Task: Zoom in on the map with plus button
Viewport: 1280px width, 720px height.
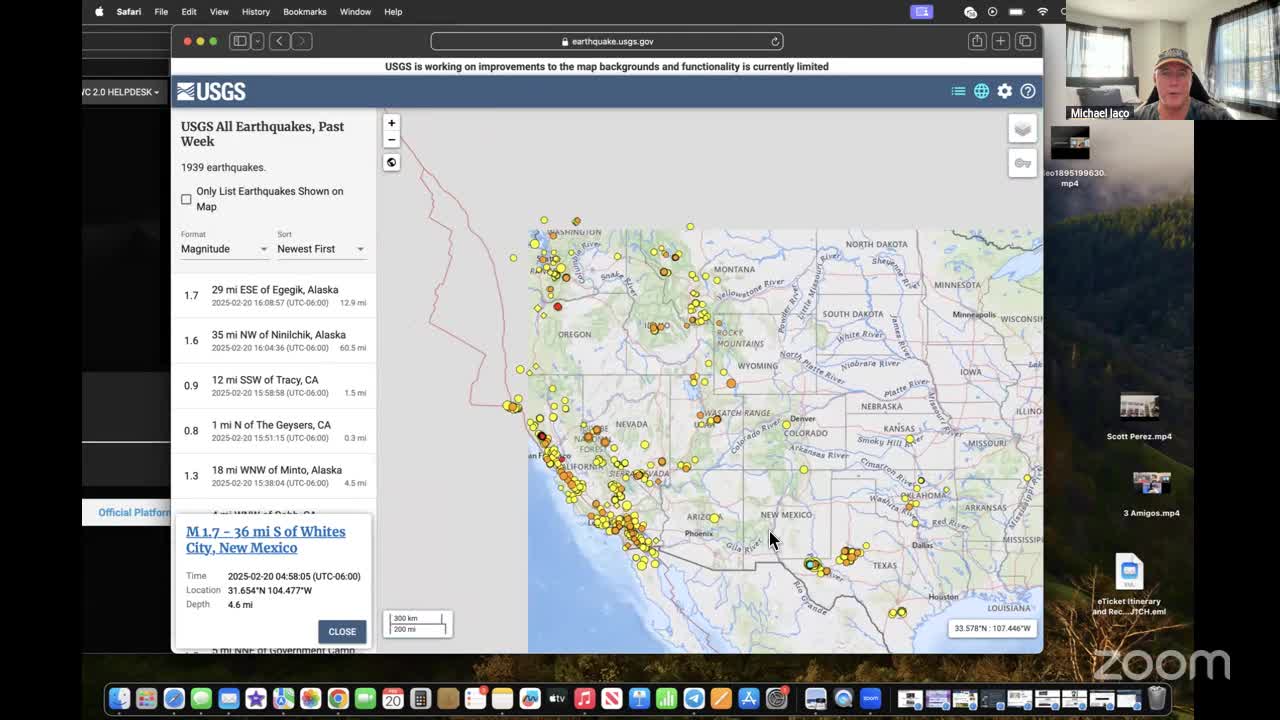Action: pos(391,123)
